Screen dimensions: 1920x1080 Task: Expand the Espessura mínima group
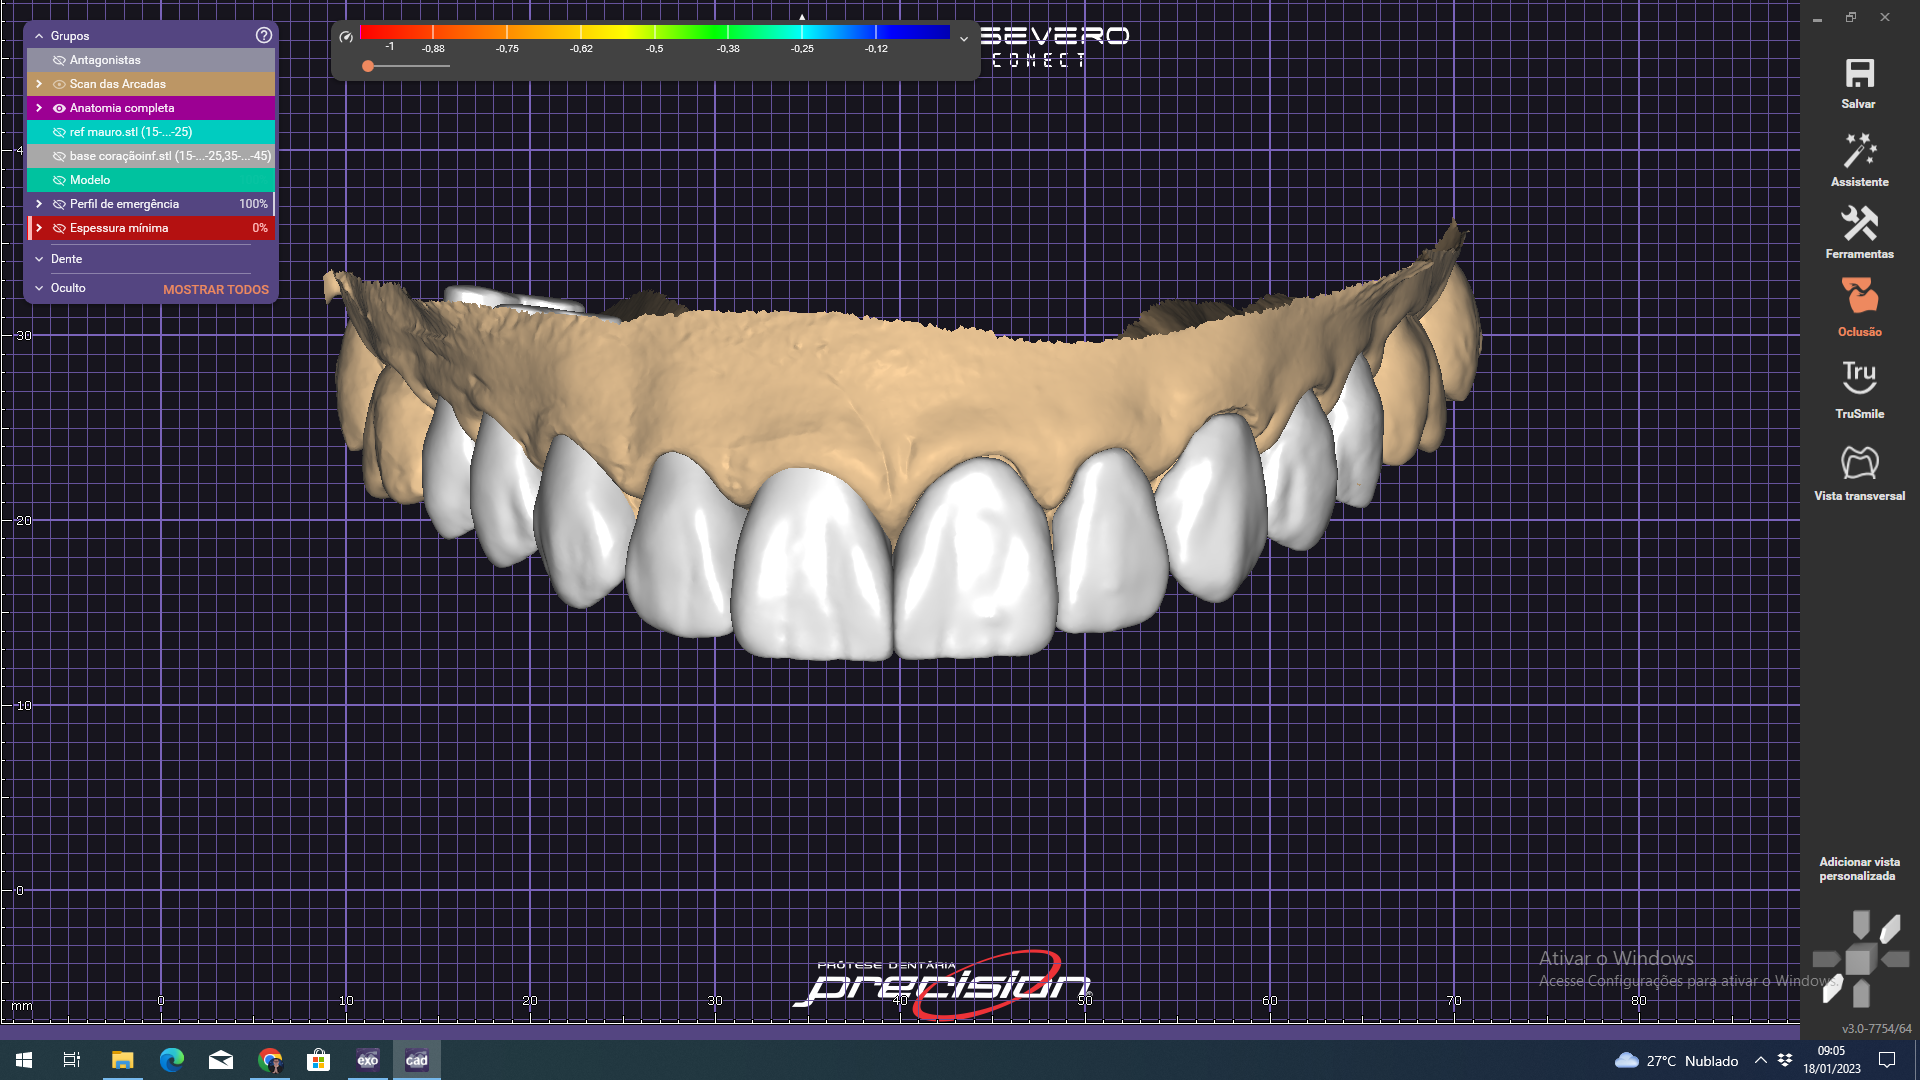tap(39, 228)
